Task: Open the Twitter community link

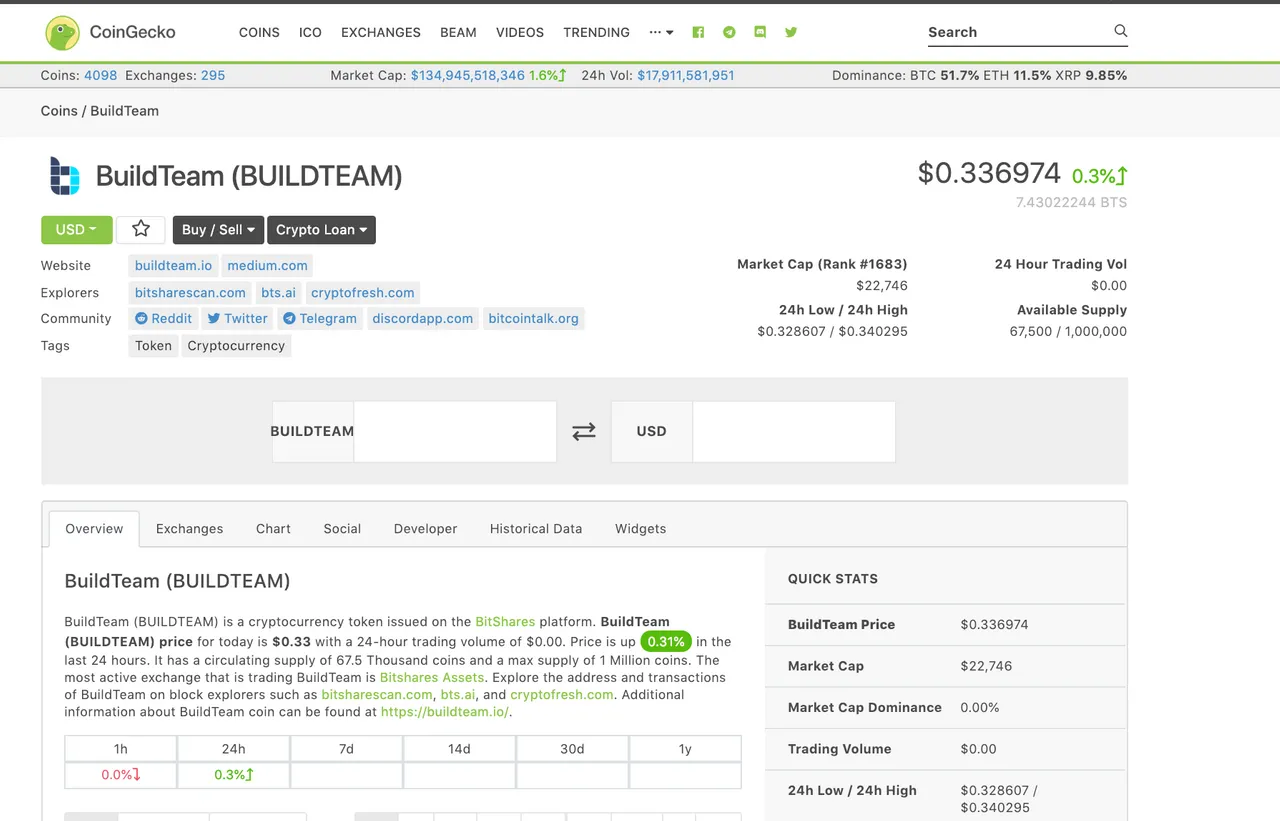Action: pyautogui.click(x=238, y=318)
